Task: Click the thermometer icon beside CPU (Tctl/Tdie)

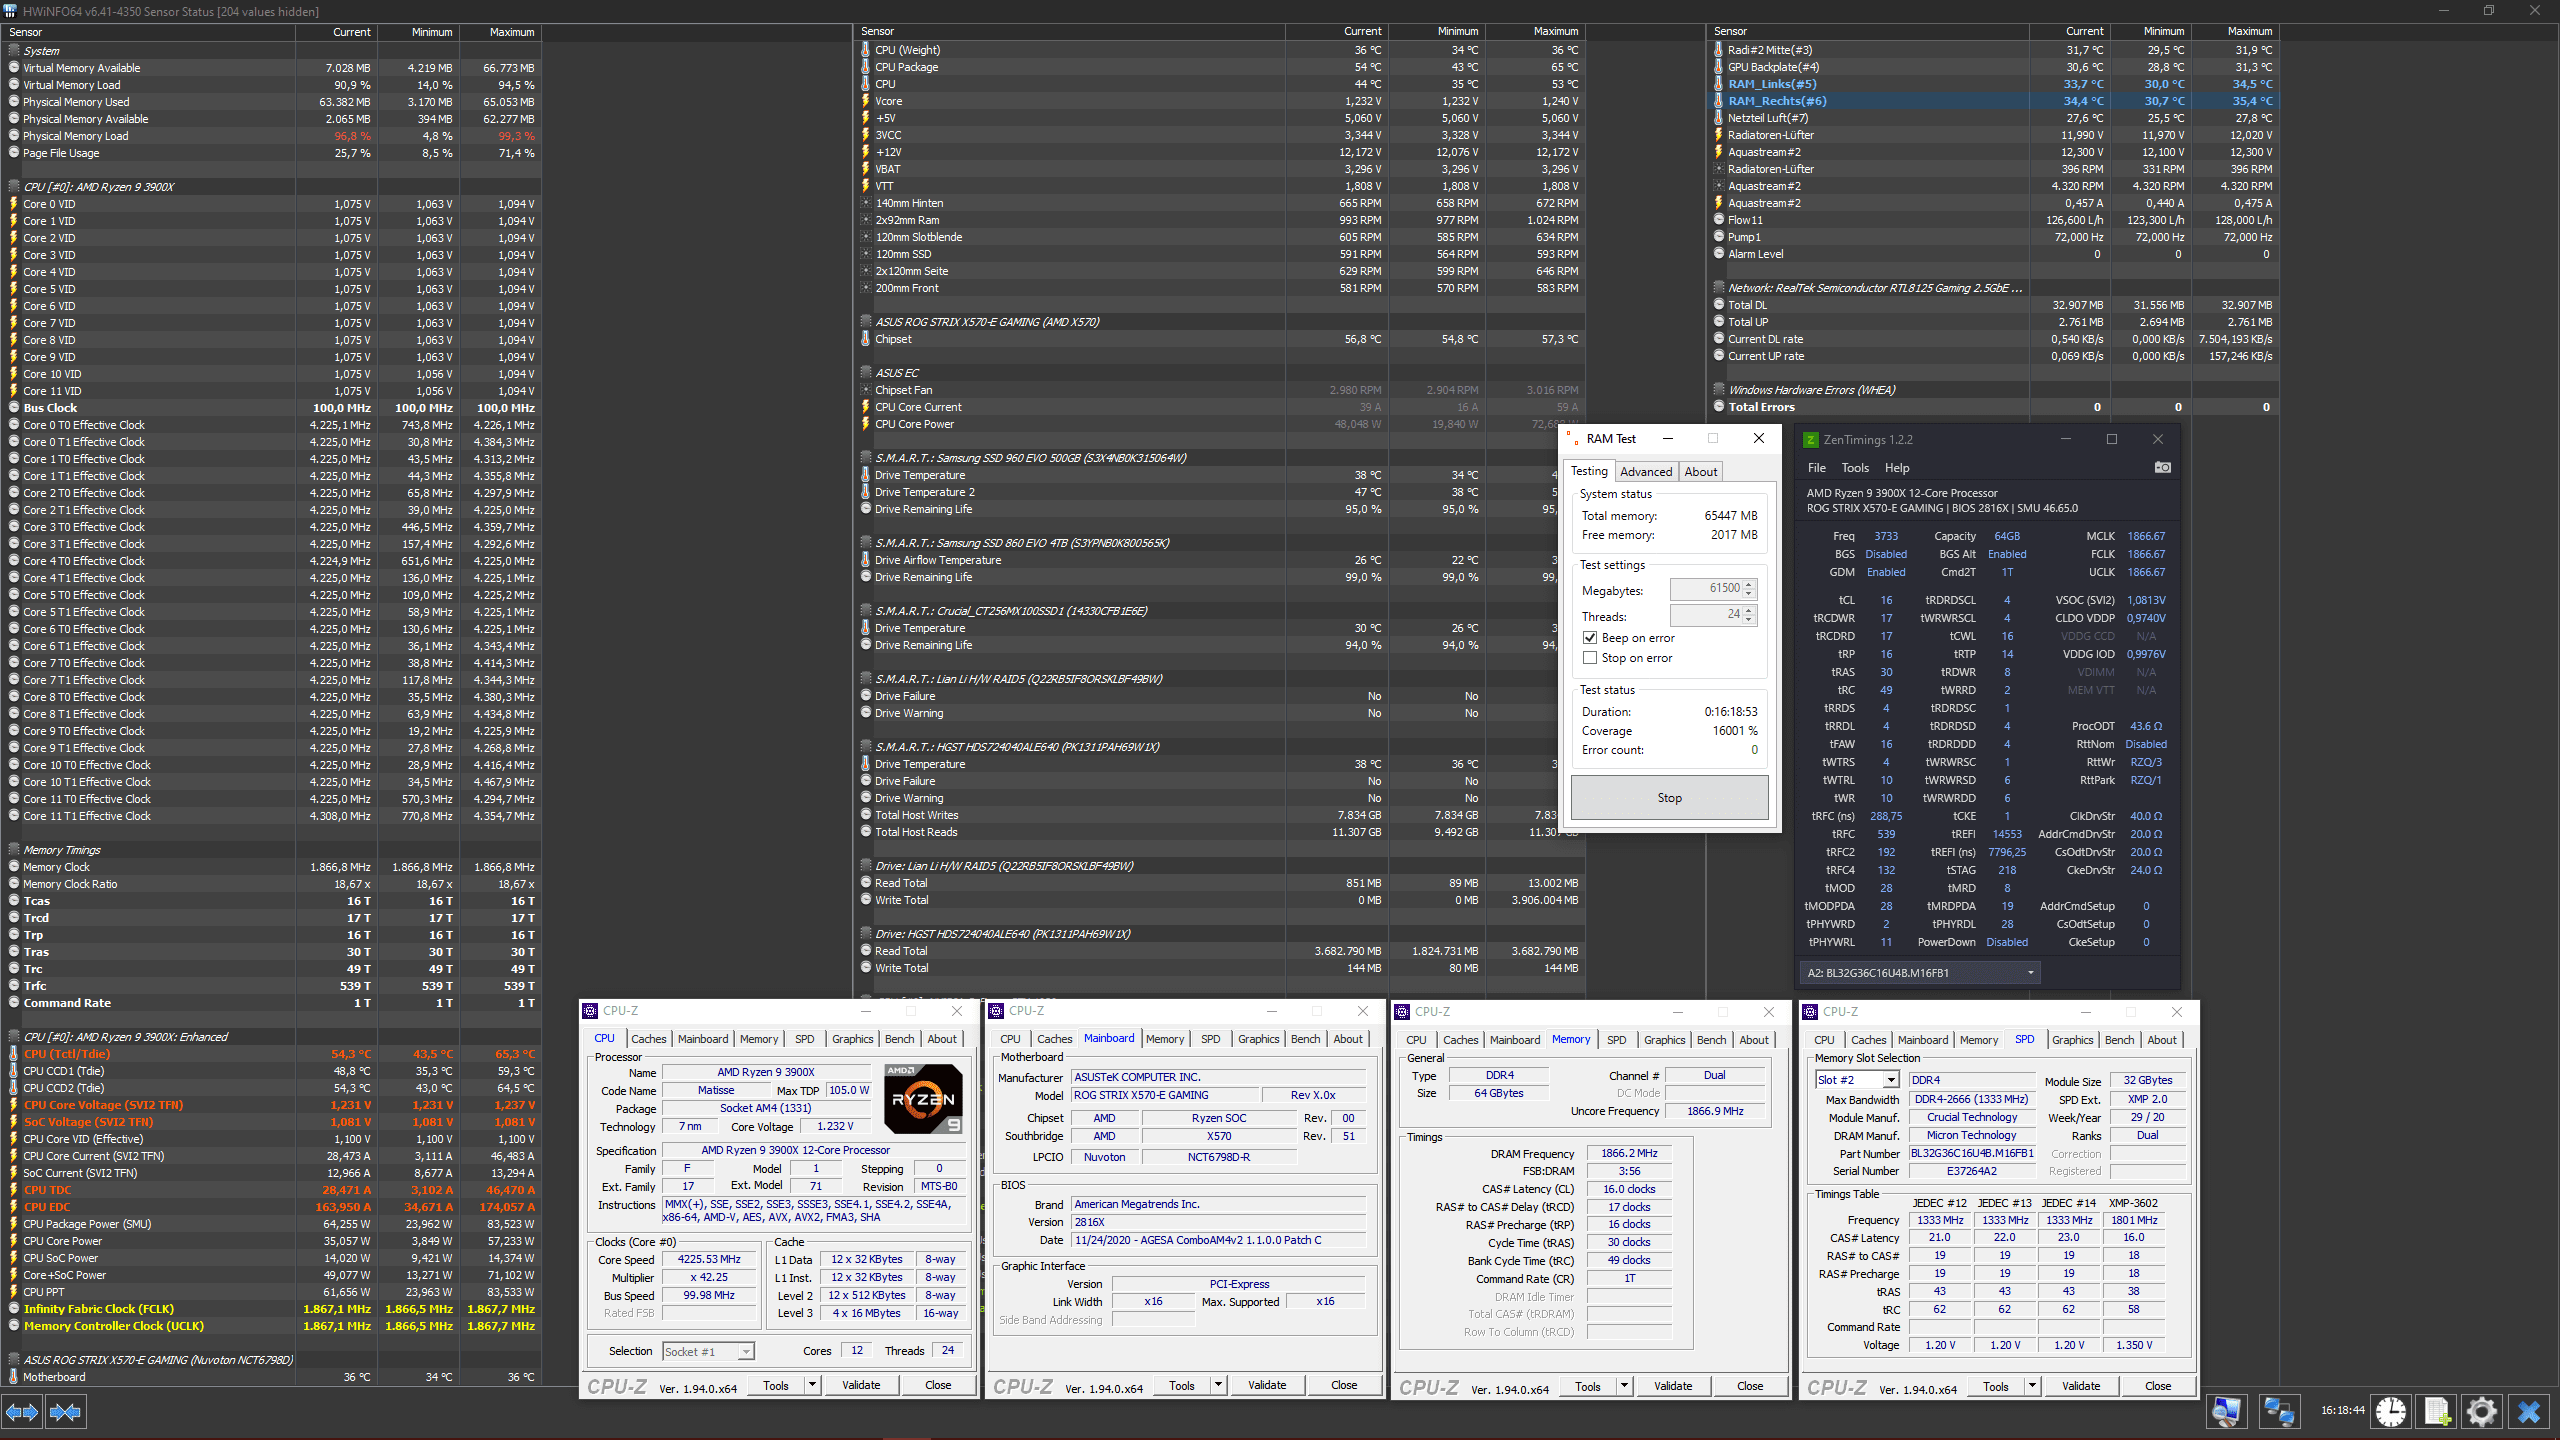Action: pyautogui.click(x=14, y=1054)
